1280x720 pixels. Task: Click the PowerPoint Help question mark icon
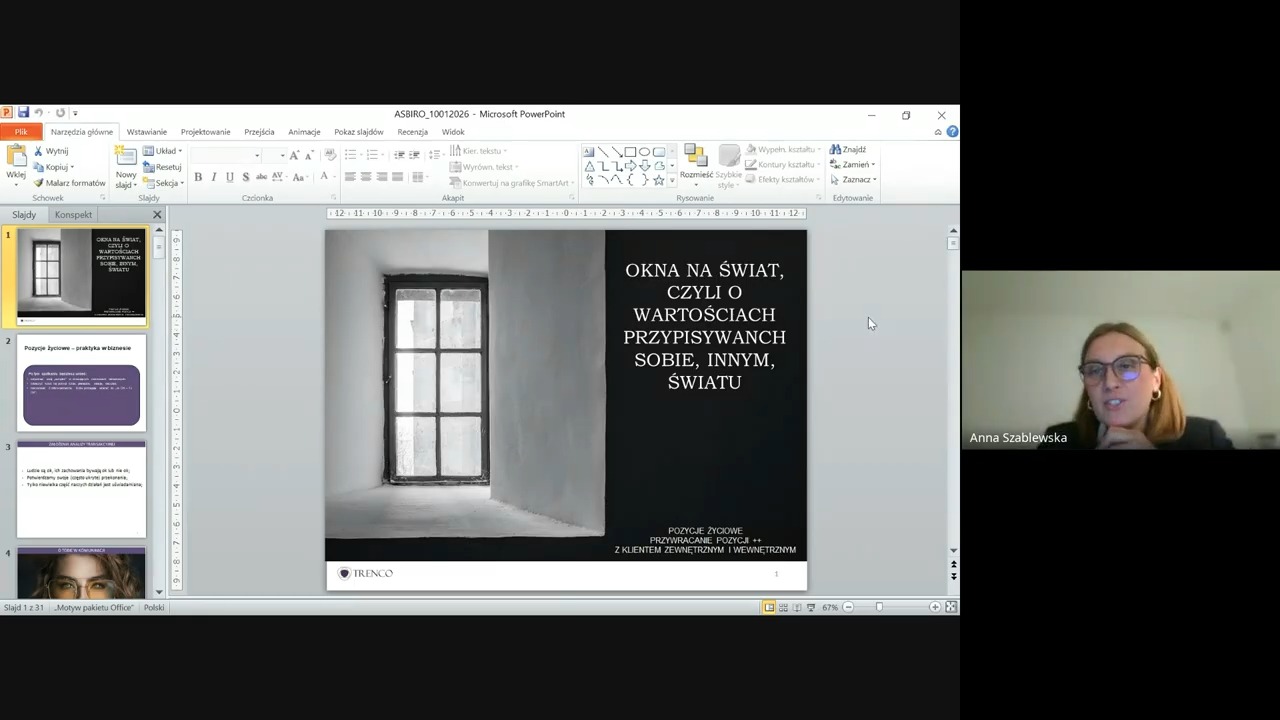click(952, 132)
